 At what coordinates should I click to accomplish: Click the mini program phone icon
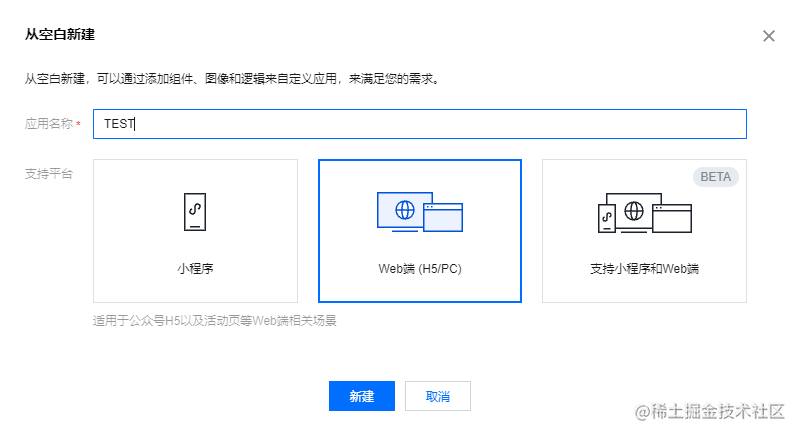[x=195, y=212]
